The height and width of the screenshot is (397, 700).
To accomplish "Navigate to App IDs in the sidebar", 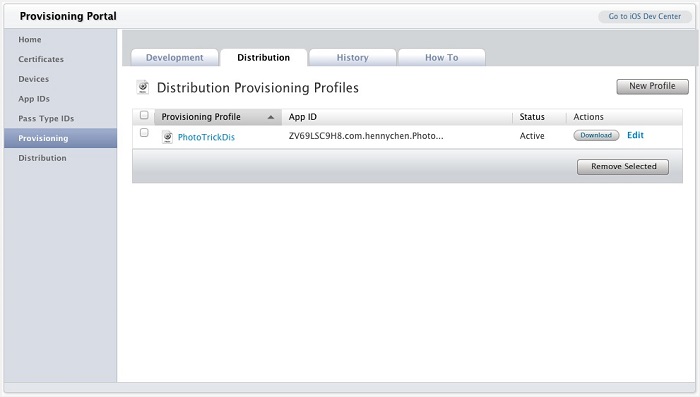I will tap(34, 99).
